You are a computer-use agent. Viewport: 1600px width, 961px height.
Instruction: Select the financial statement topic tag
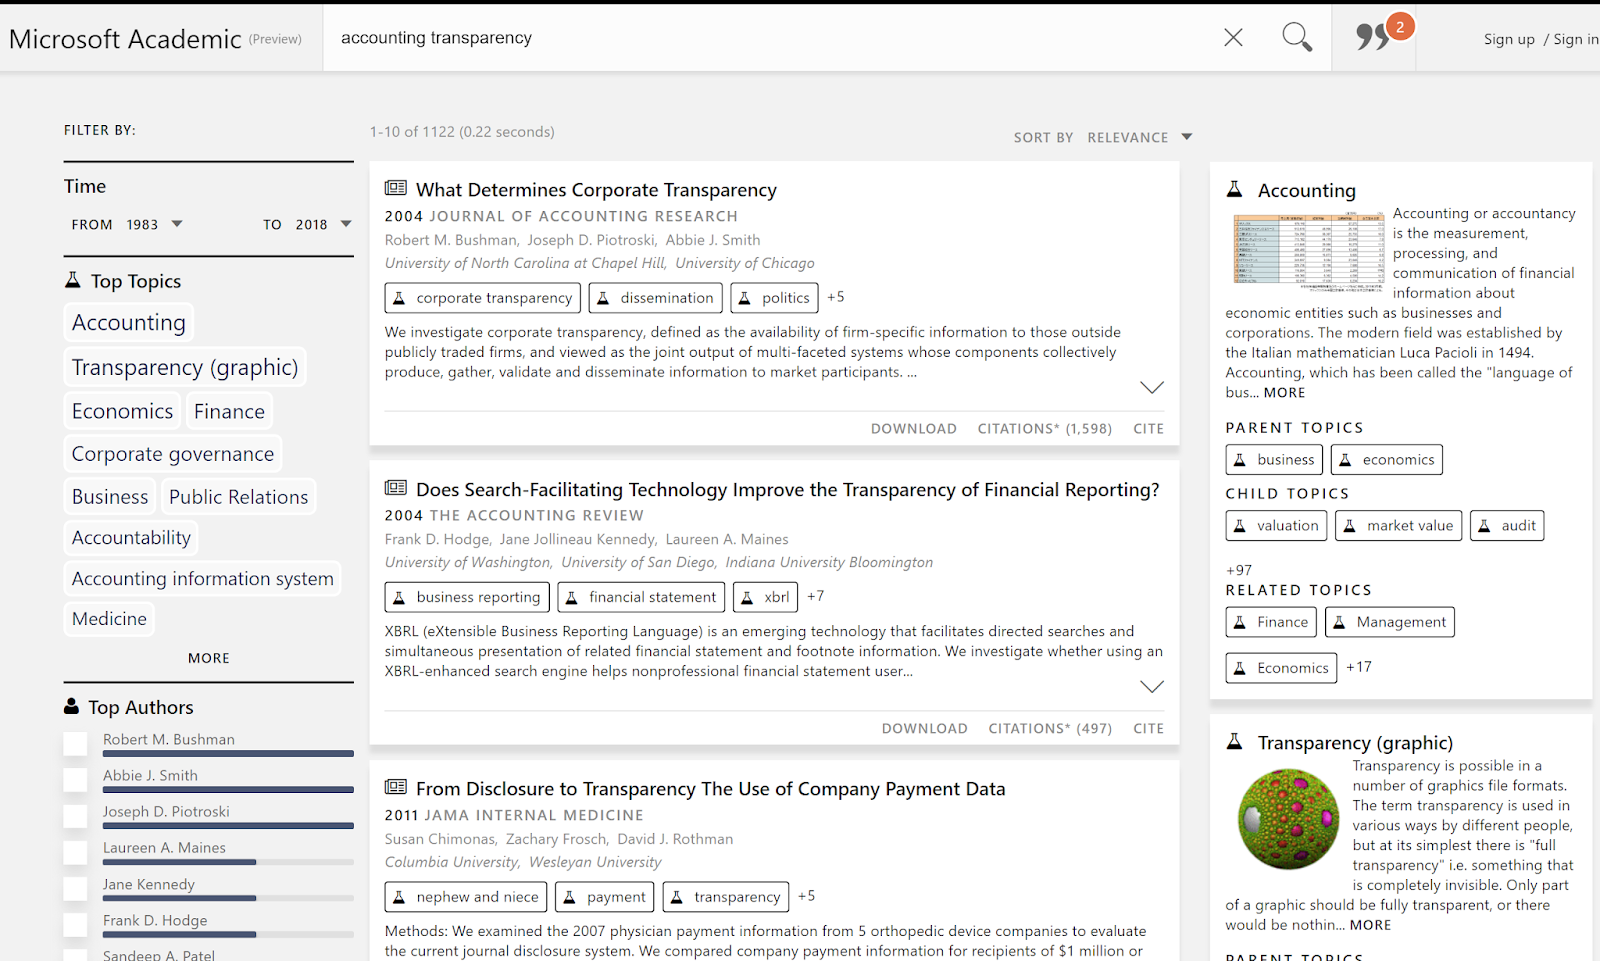click(x=641, y=597)
